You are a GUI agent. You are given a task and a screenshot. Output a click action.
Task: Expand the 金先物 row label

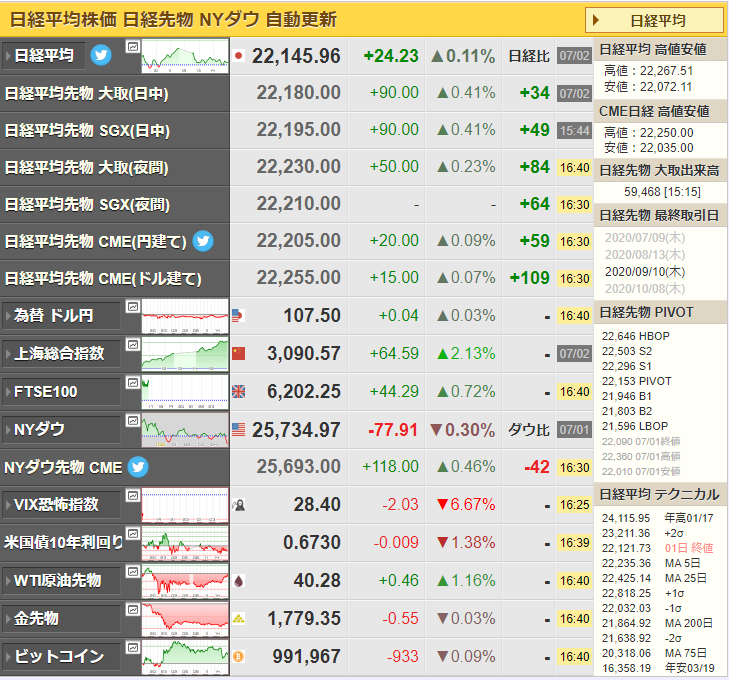pyautogui.click(x=61, y=619)
